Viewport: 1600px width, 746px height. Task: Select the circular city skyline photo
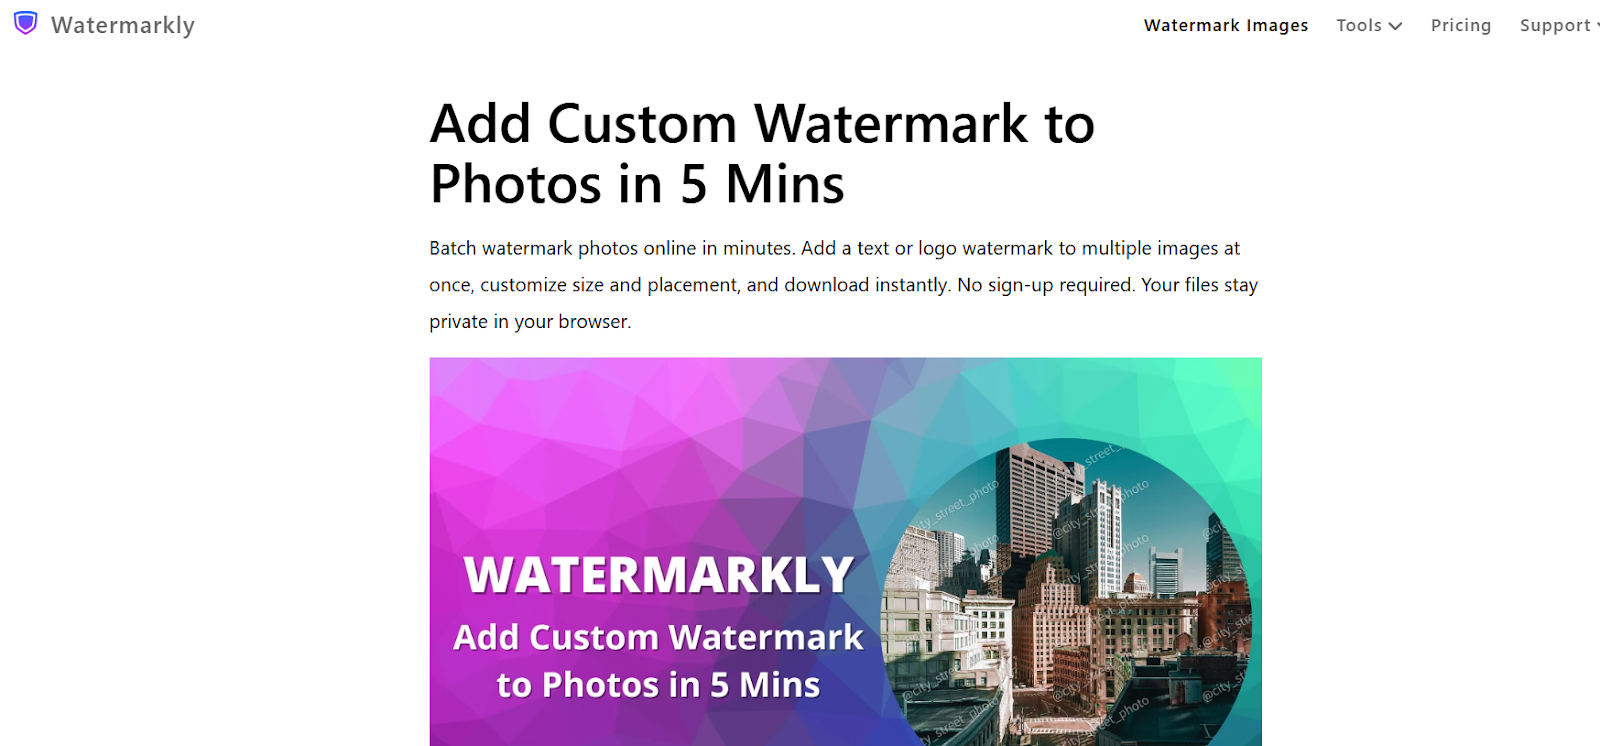[1065, 592]
